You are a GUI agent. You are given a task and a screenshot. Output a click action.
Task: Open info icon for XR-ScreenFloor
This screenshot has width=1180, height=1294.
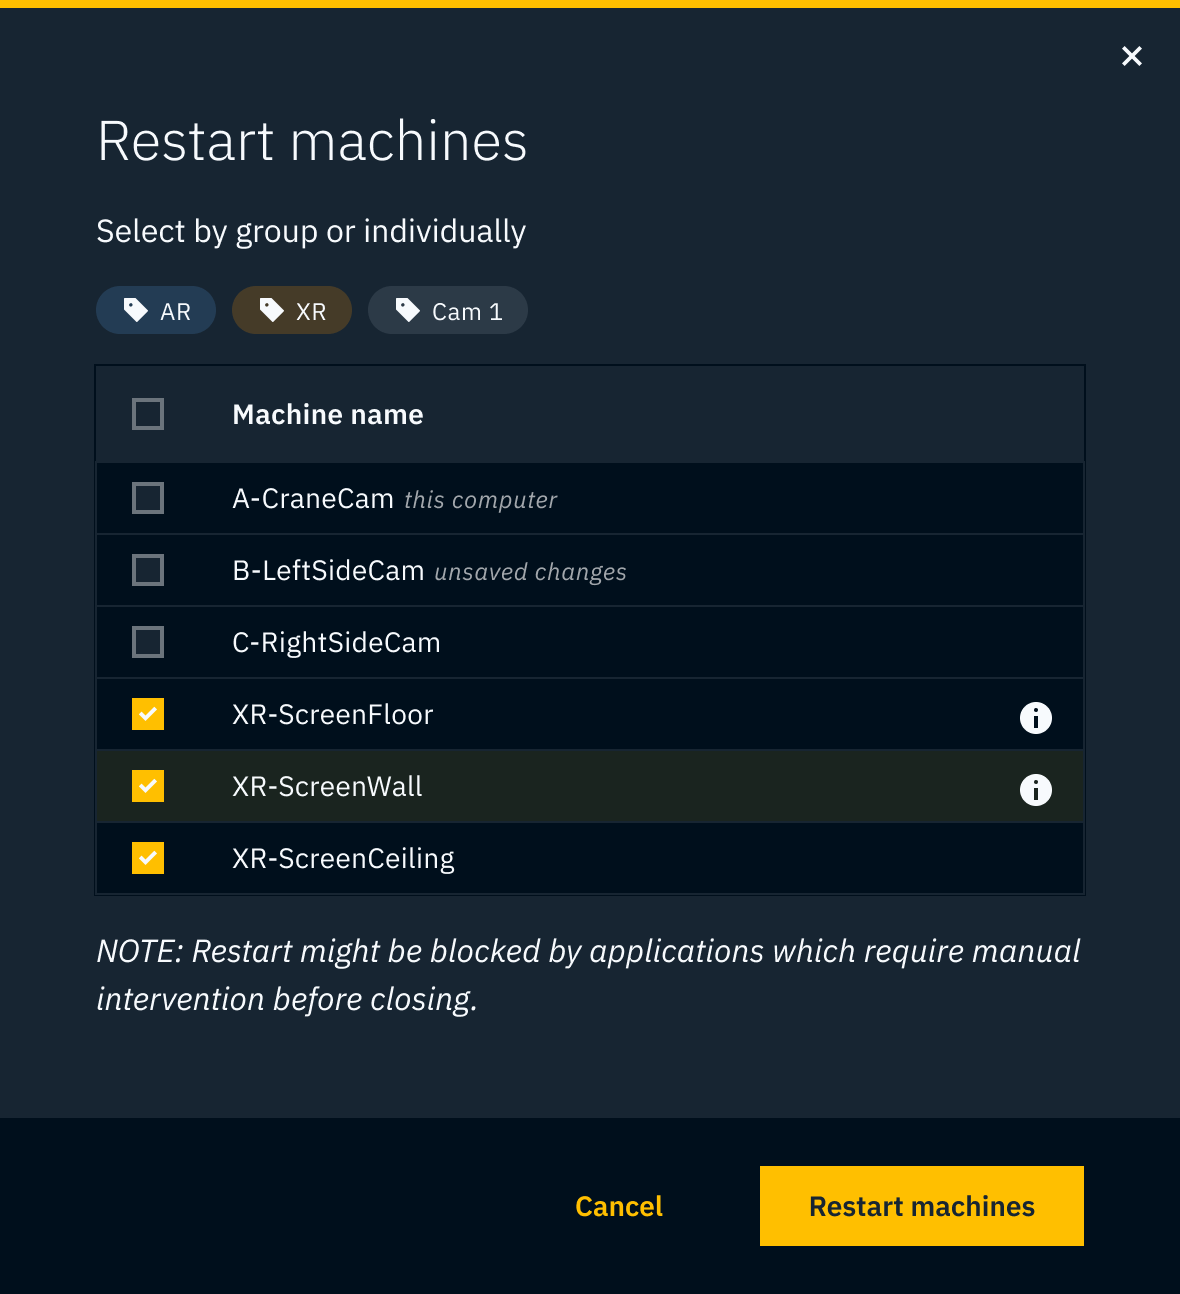[1035, 717]
